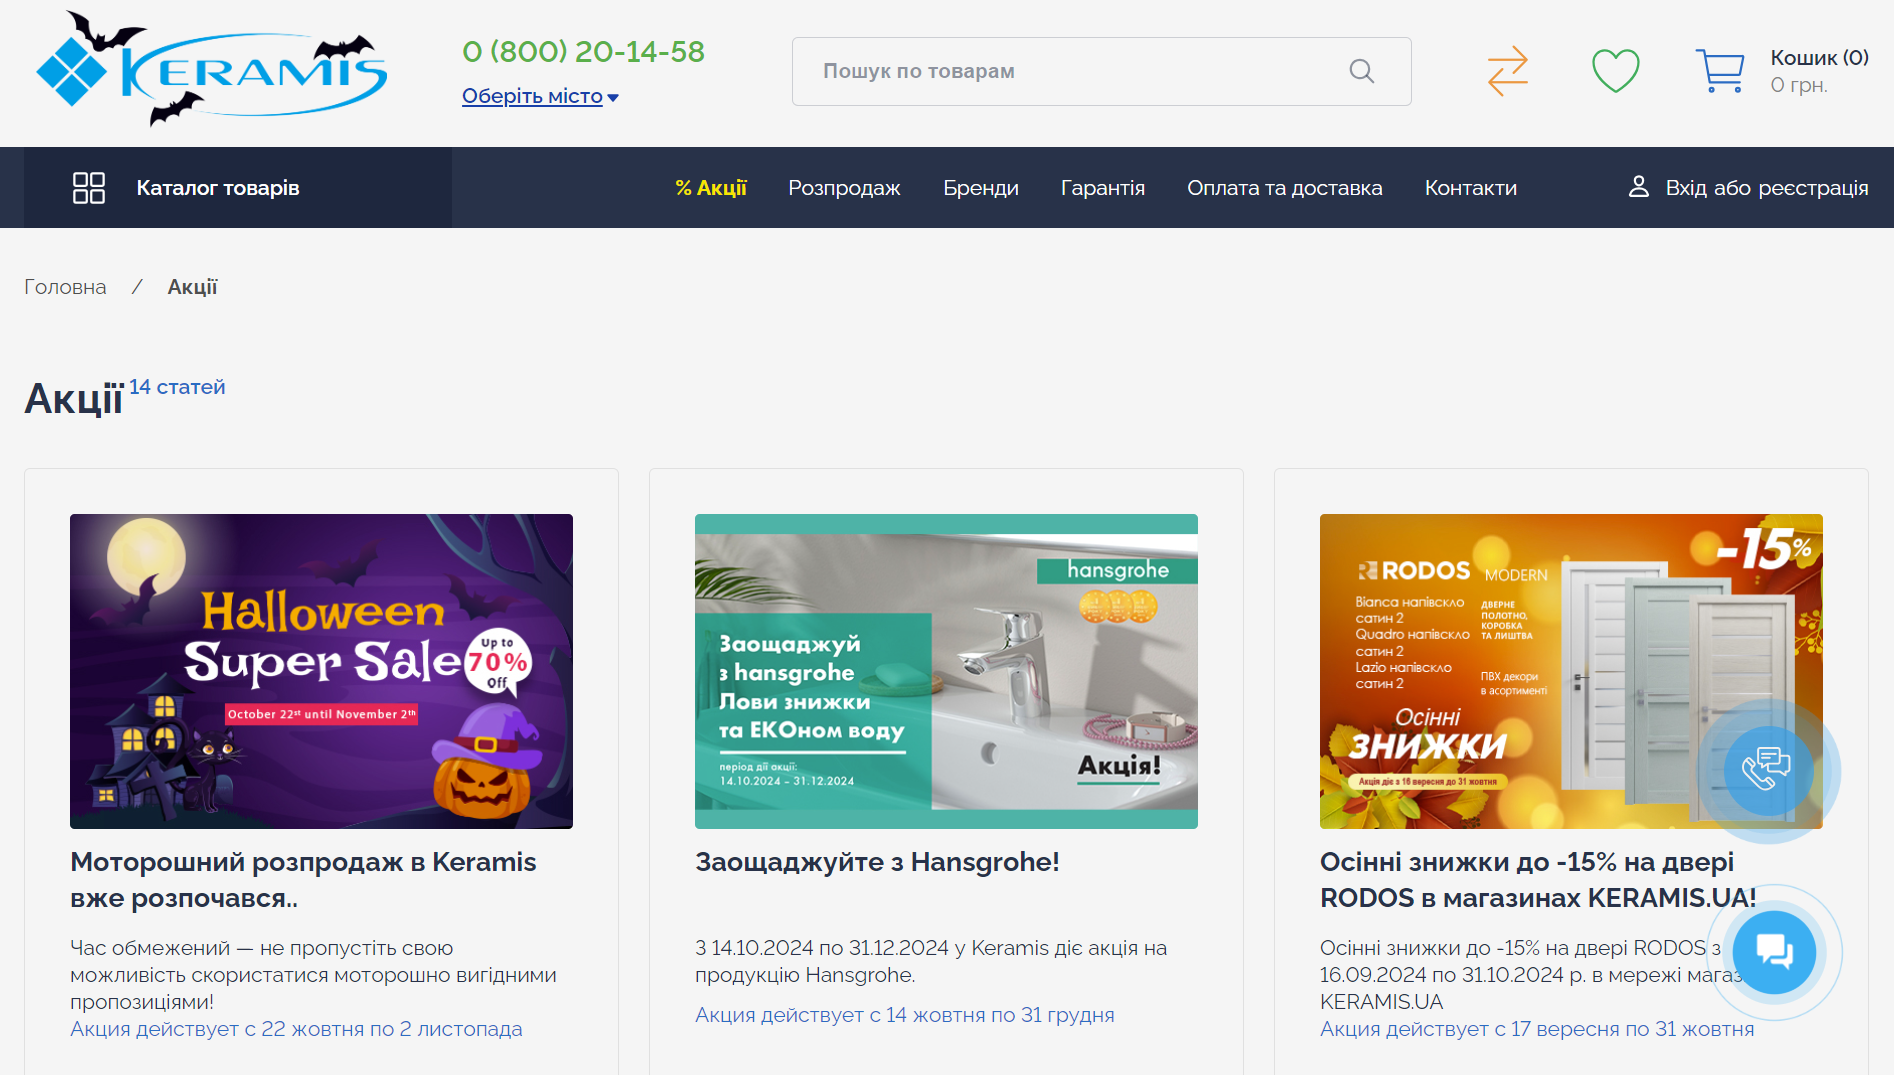Click 'Акция действует с 22 жовтня' text
Image resolution: width=1894 pixels, height=1075 pixels.
click(296, 1029)
